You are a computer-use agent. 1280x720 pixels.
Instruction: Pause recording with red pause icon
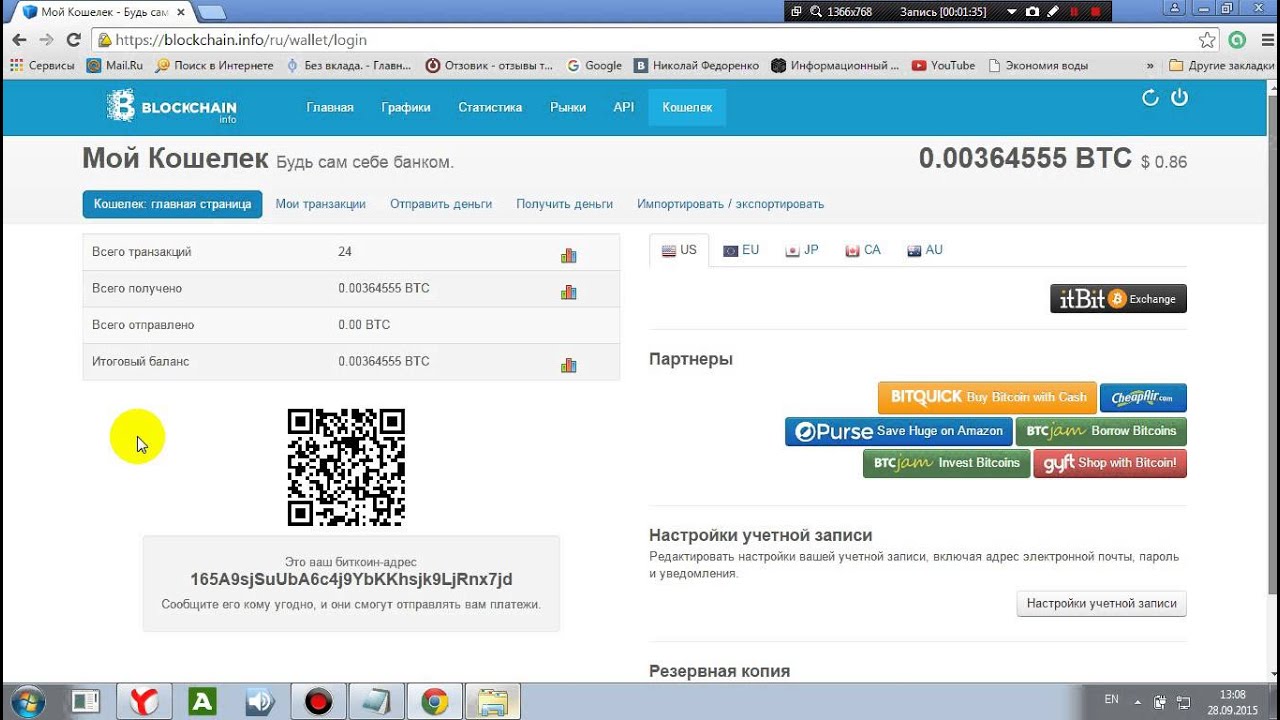point(1075,12)
